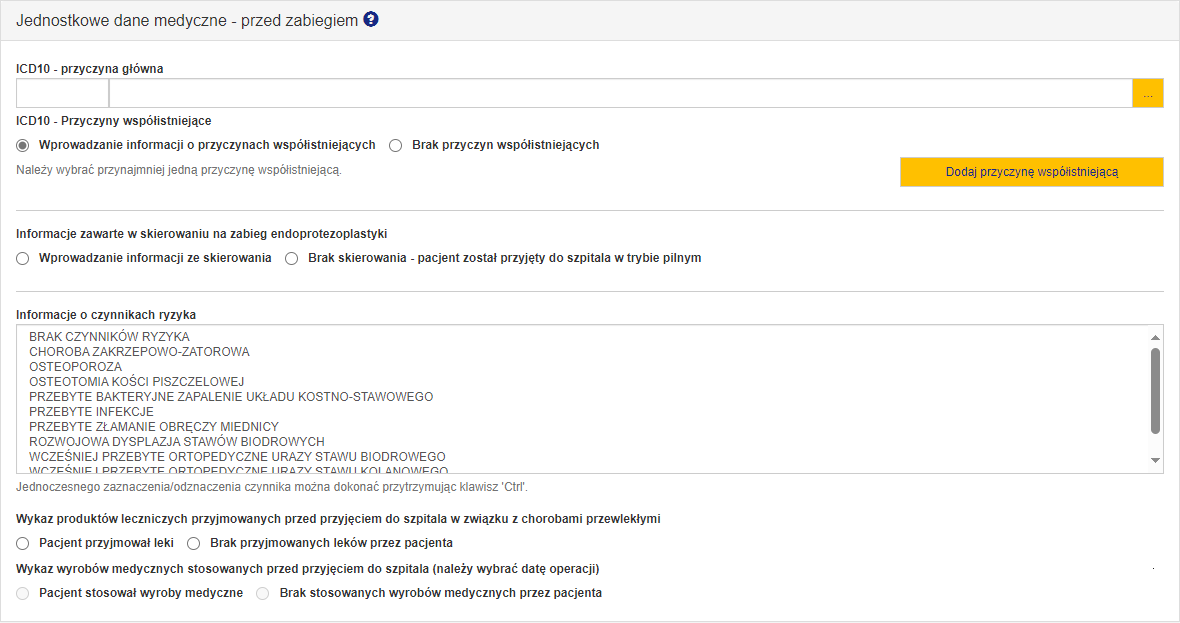
Task: Click the ICD10 code input field
Action: pyautogui.click(x=62, y=93)
